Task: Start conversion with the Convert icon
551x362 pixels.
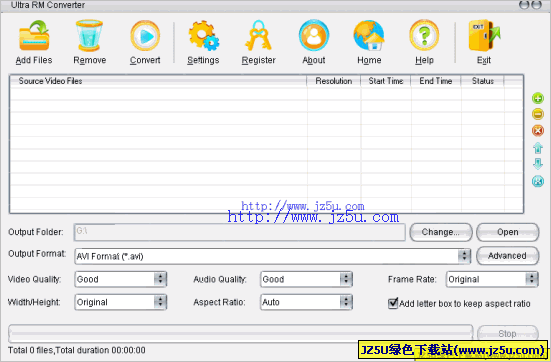Action: click(145, 35)
